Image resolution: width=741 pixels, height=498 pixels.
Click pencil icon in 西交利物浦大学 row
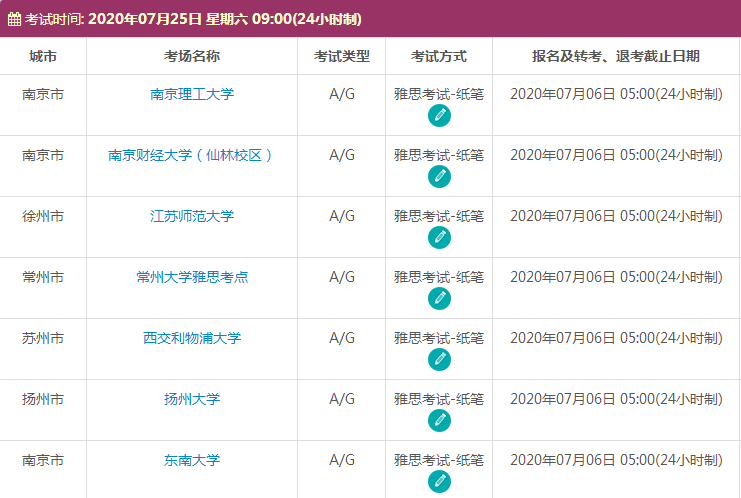pyautogui.click(x=439, y=360)
